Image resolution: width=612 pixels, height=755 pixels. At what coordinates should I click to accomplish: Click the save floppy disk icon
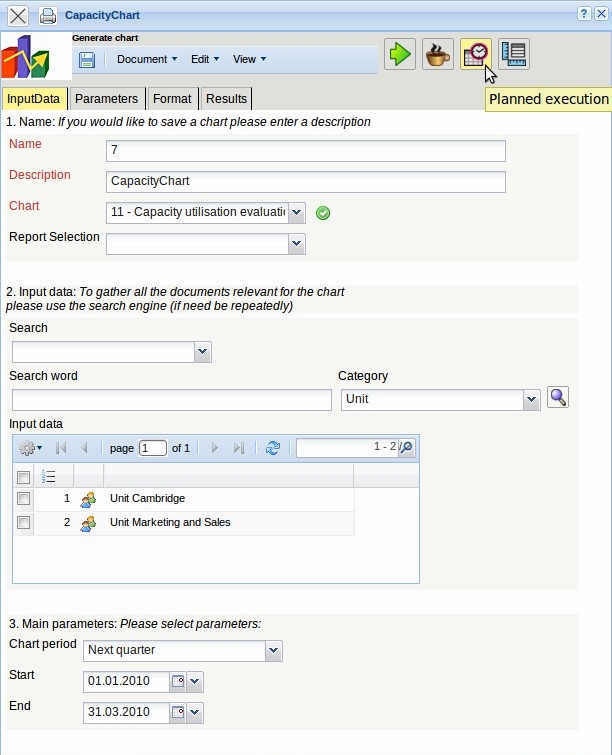(x=87, y=59)
